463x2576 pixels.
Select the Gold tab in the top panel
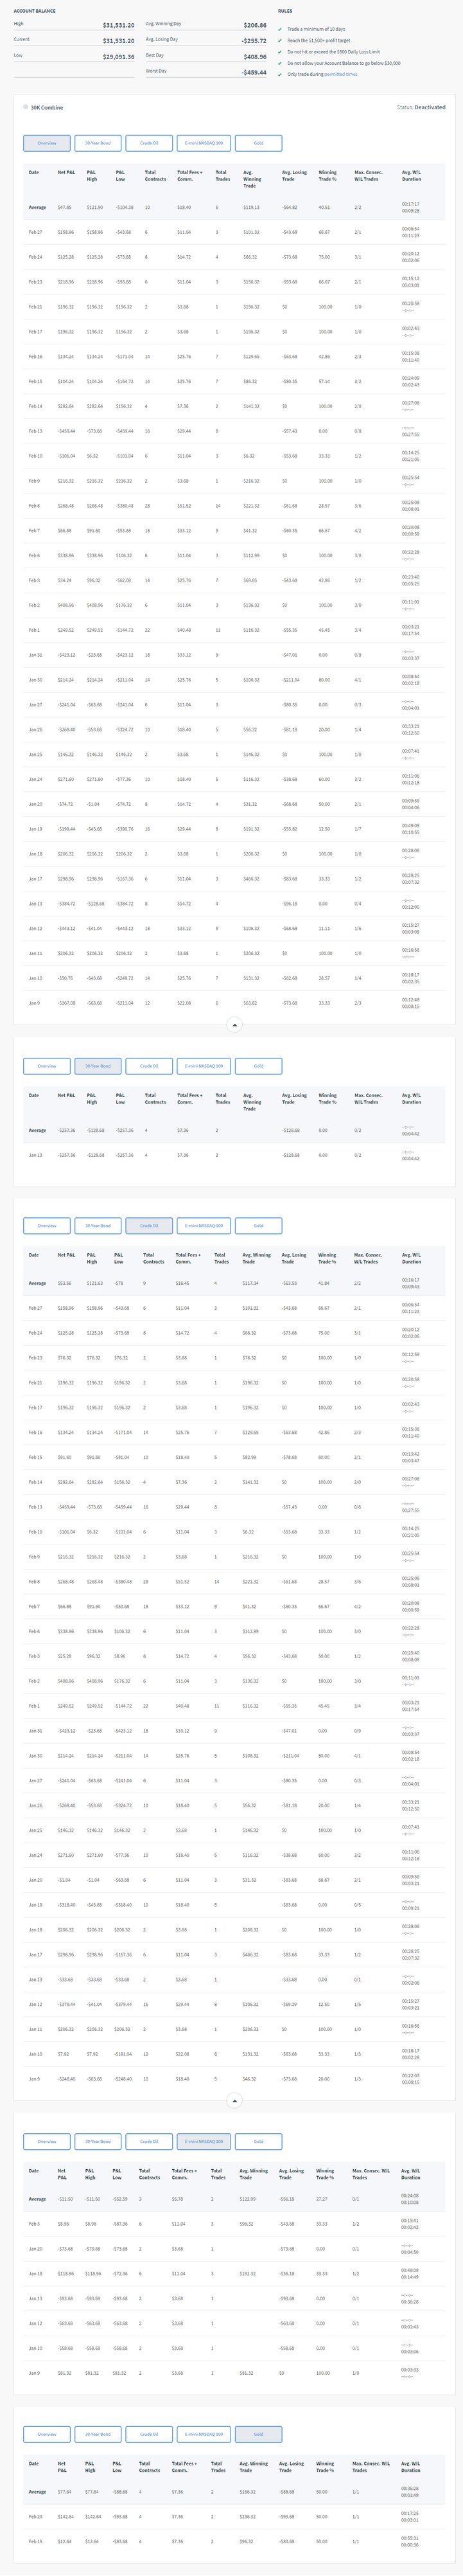click(258, 143)
